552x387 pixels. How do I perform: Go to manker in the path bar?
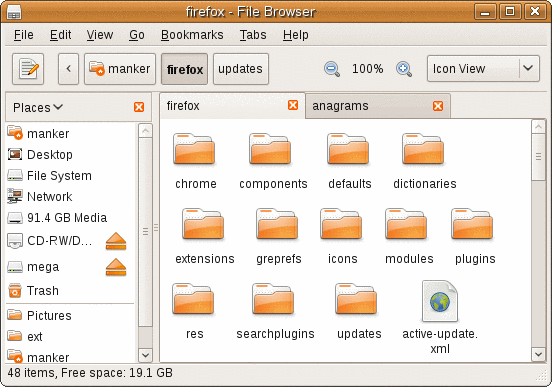coord(120,69)
